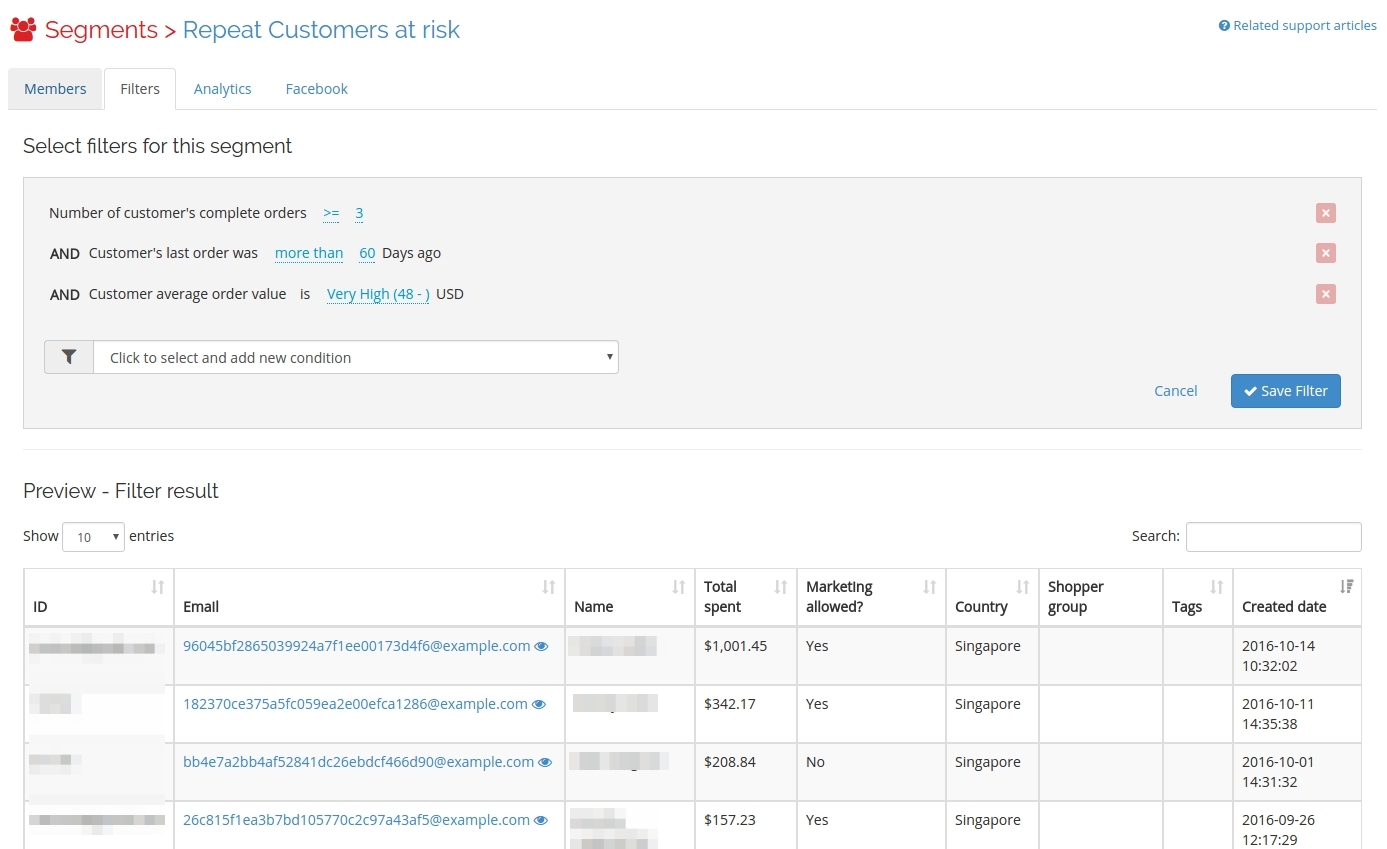Screen dimensions: 1387x849
Task: Click the filter funnel icon beside the condition selector
Action: [x=68, y=356]
